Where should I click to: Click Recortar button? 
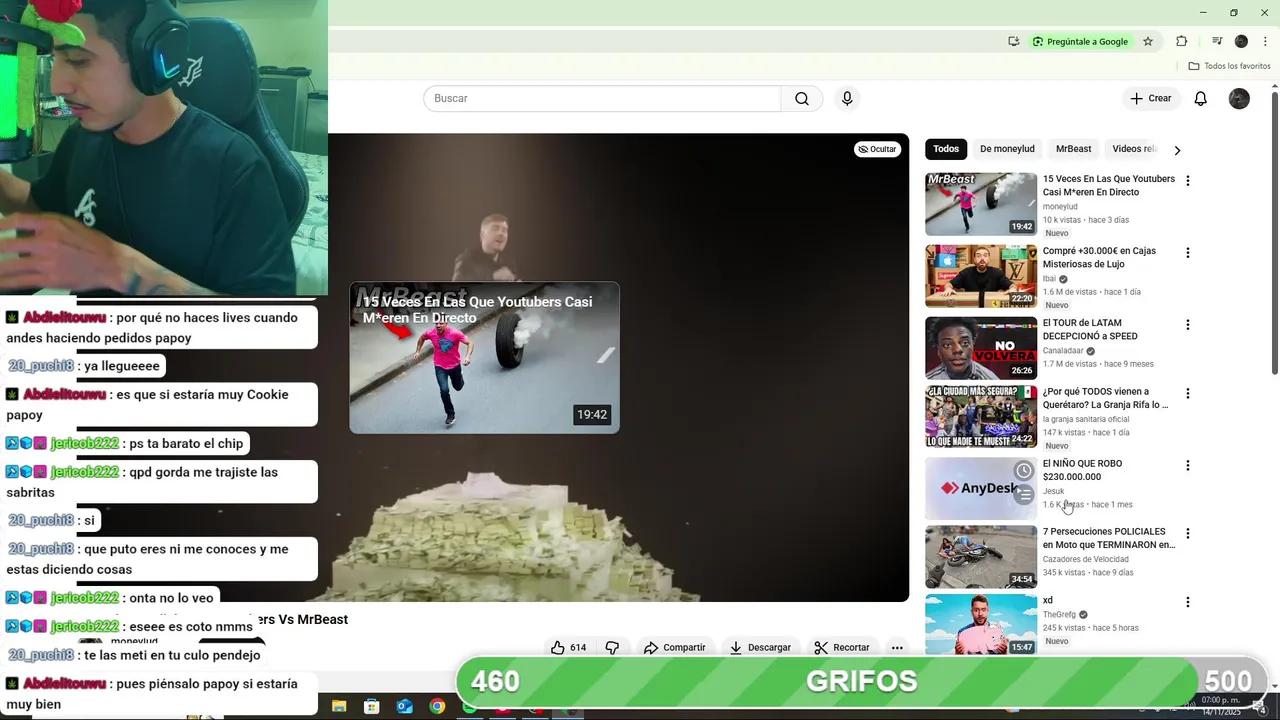tap(842, 647)
